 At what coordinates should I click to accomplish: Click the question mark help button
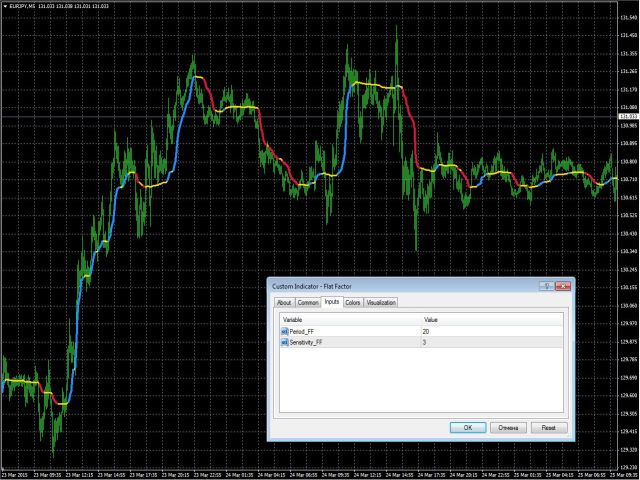[x=547, y=286]
